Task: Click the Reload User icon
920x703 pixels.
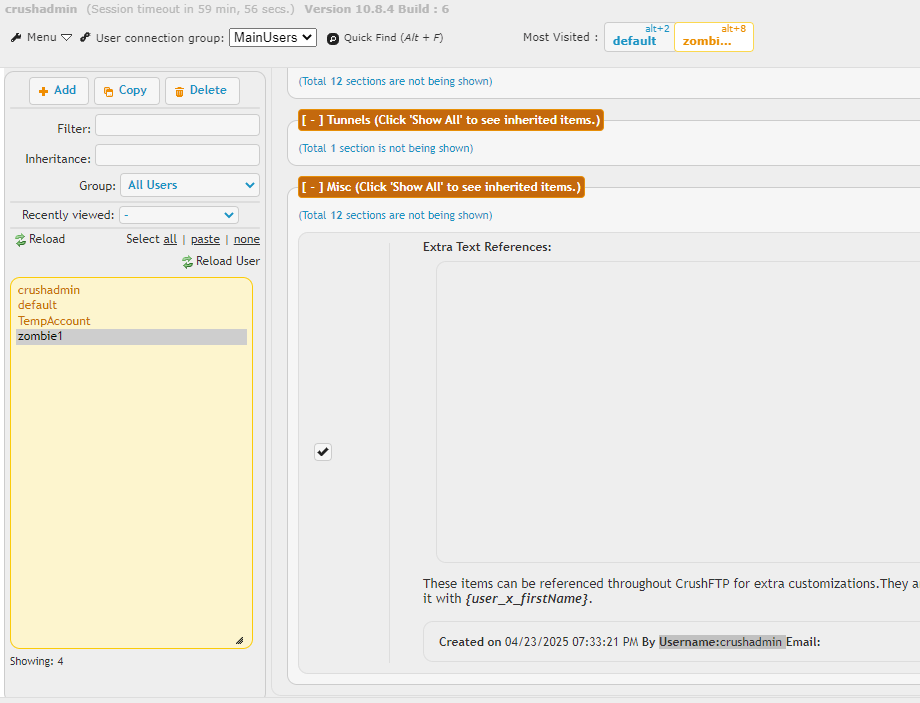Action: coord(187,262)
